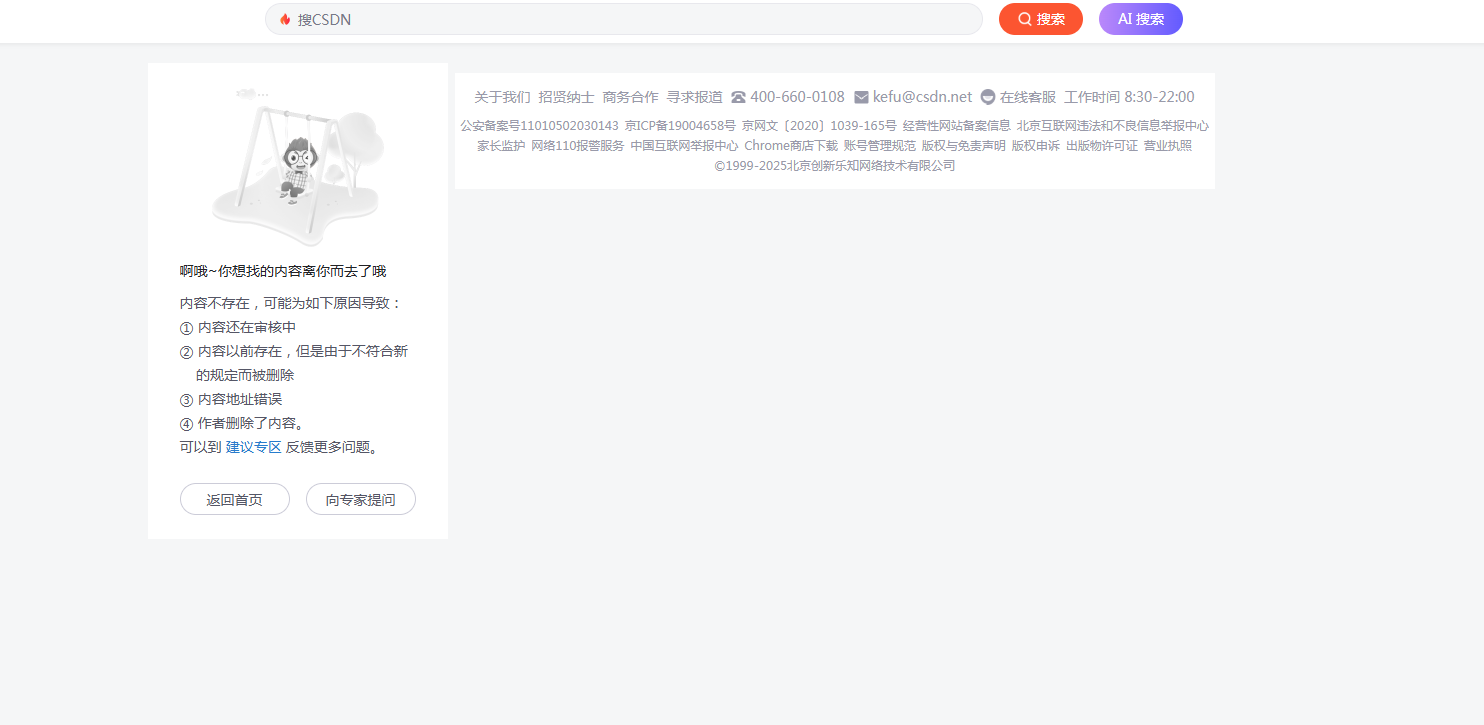Click the swing cartoon illustration
The width and height of the screenshot is (1484, 725).
pyautogui.click(x=297, y=167)
